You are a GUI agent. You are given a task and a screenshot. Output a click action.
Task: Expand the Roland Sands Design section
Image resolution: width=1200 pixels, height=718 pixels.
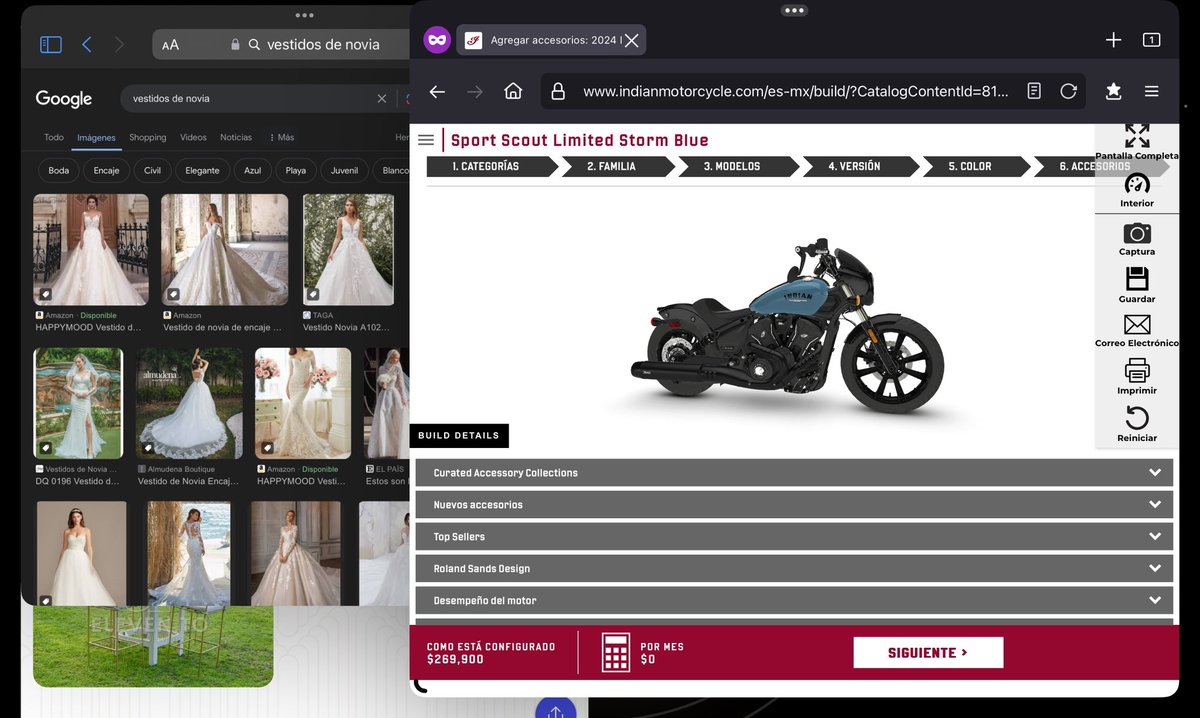[x=794, y=568]
